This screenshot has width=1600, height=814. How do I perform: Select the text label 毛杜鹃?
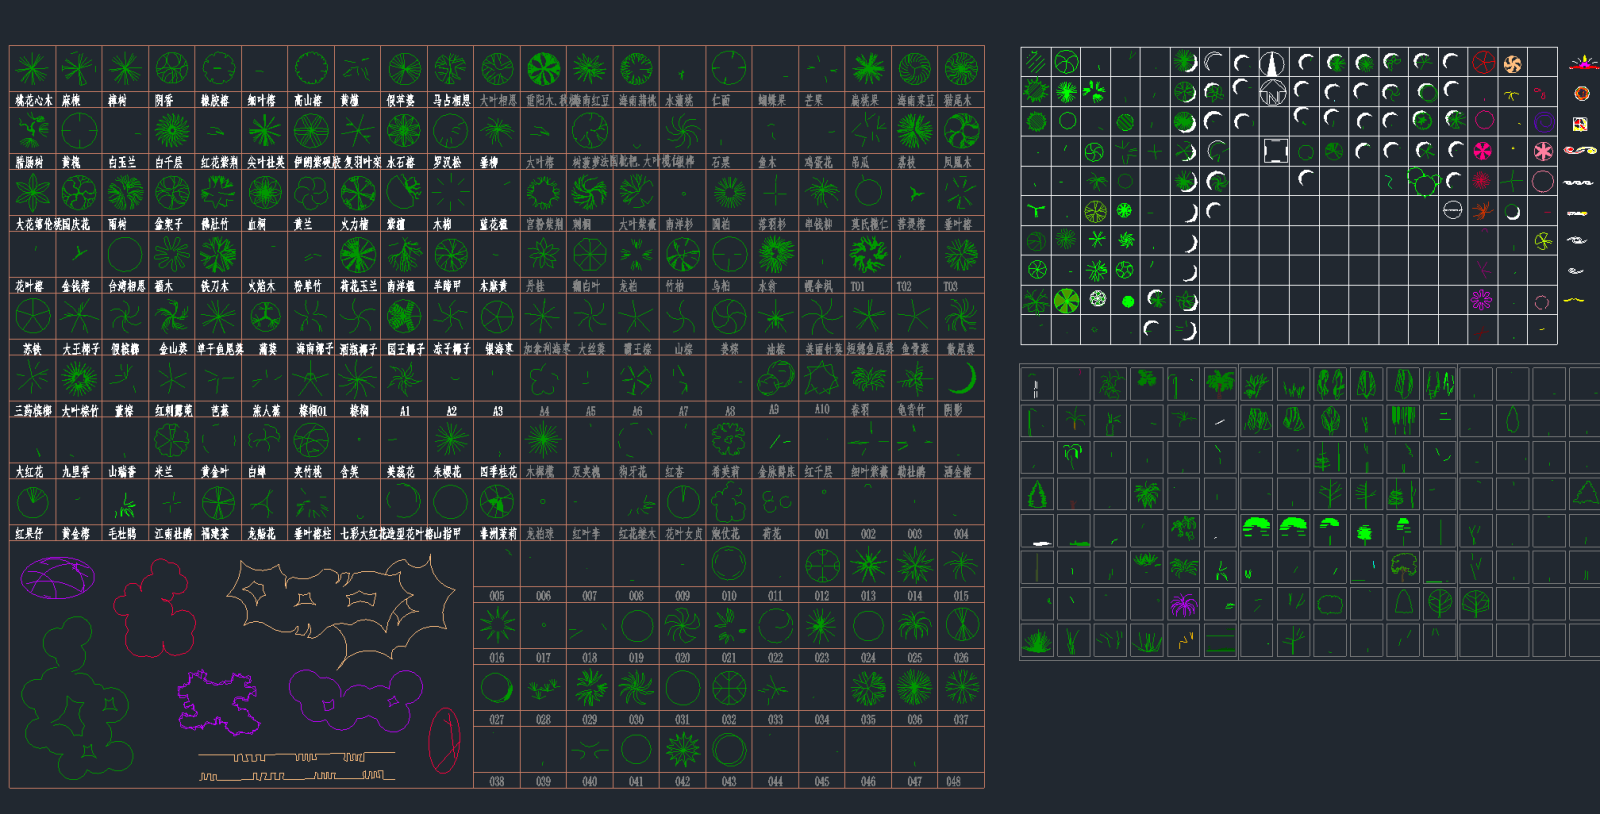pos(122,534)
